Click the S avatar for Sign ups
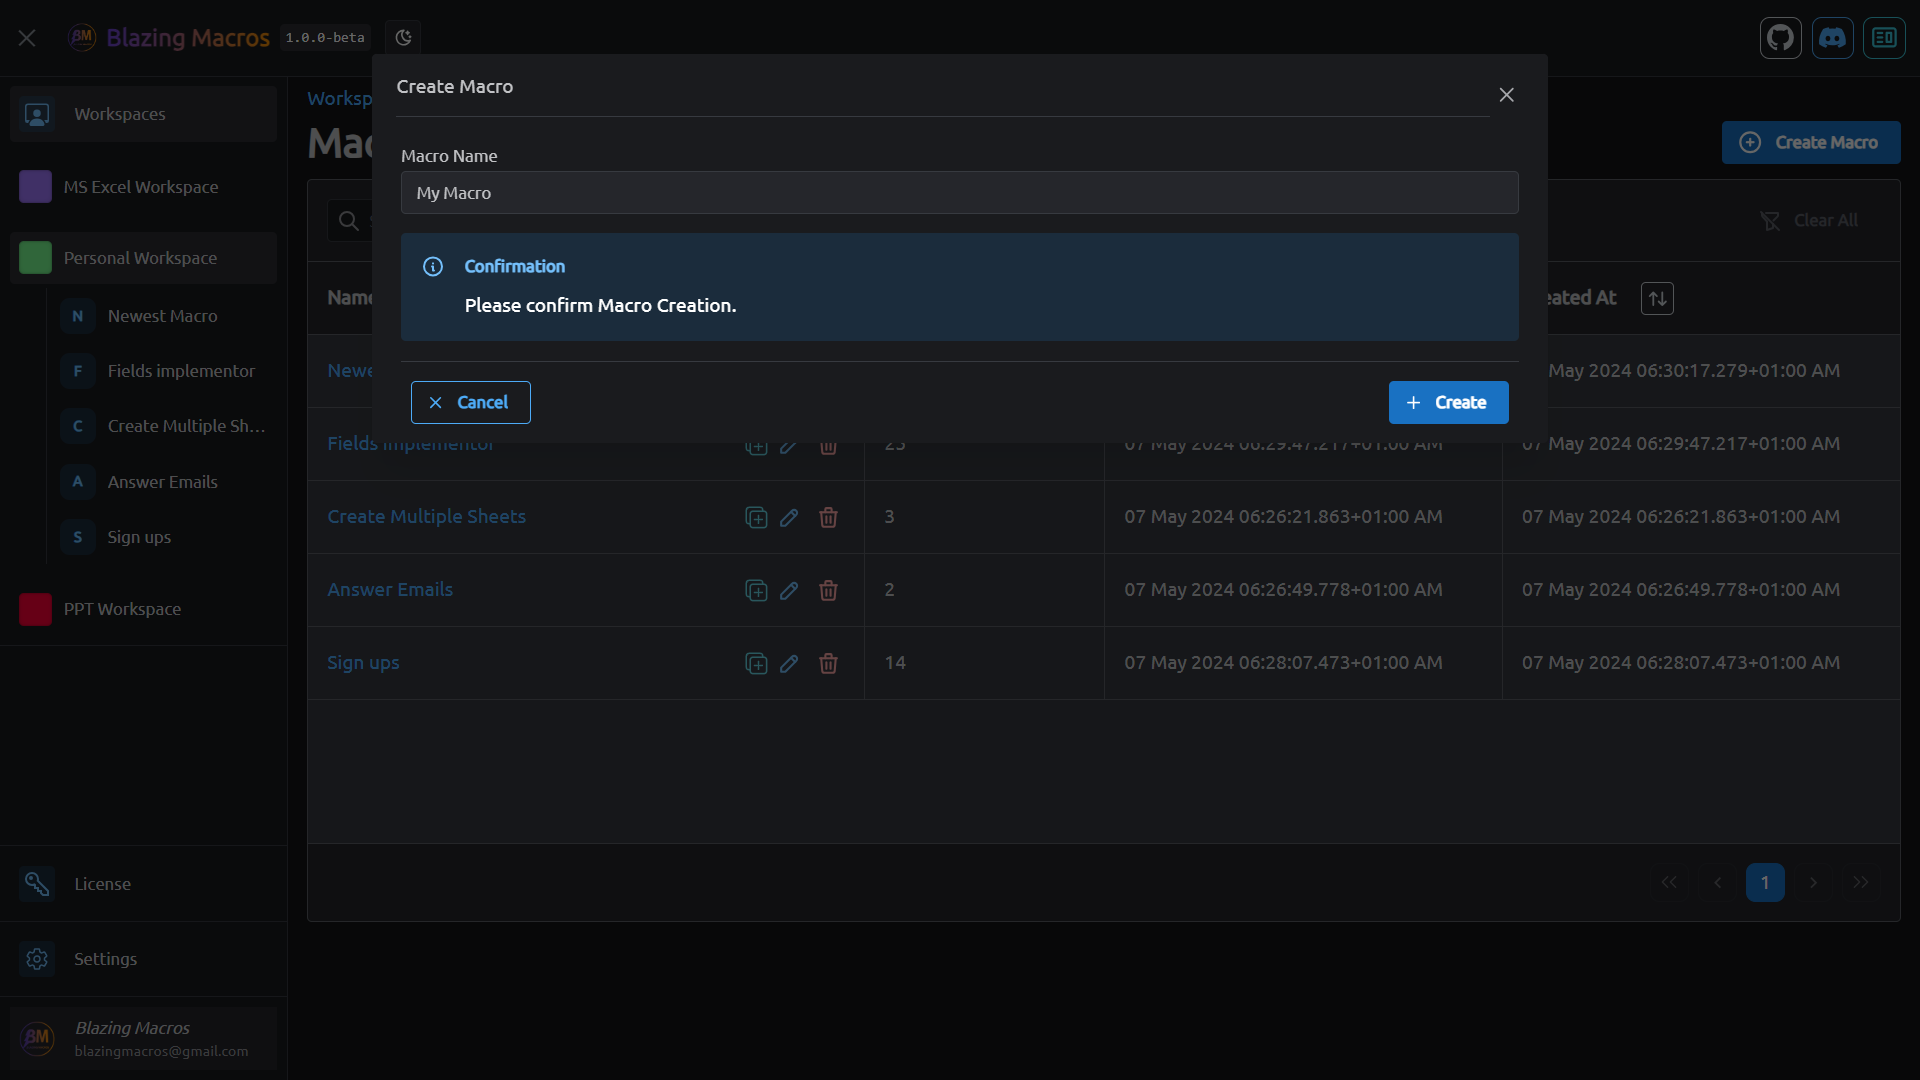 point(78,537)
